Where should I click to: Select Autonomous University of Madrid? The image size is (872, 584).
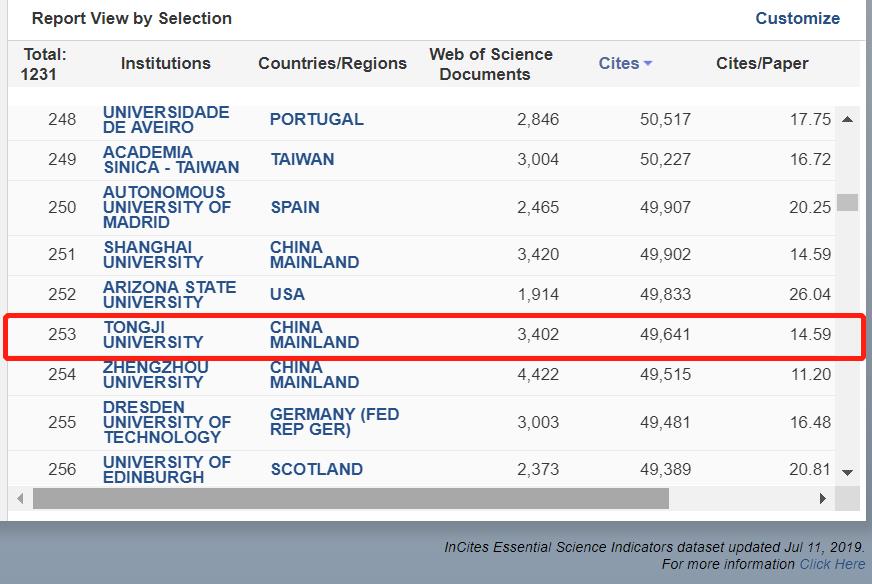[x=167, y=207]
